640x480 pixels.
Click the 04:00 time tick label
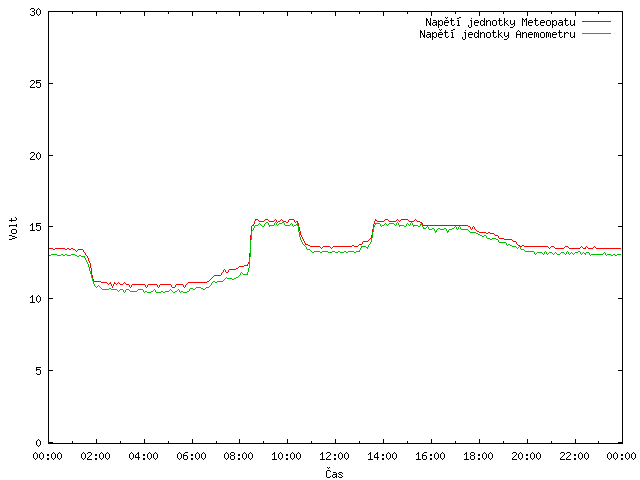click(x=143, y=456)
